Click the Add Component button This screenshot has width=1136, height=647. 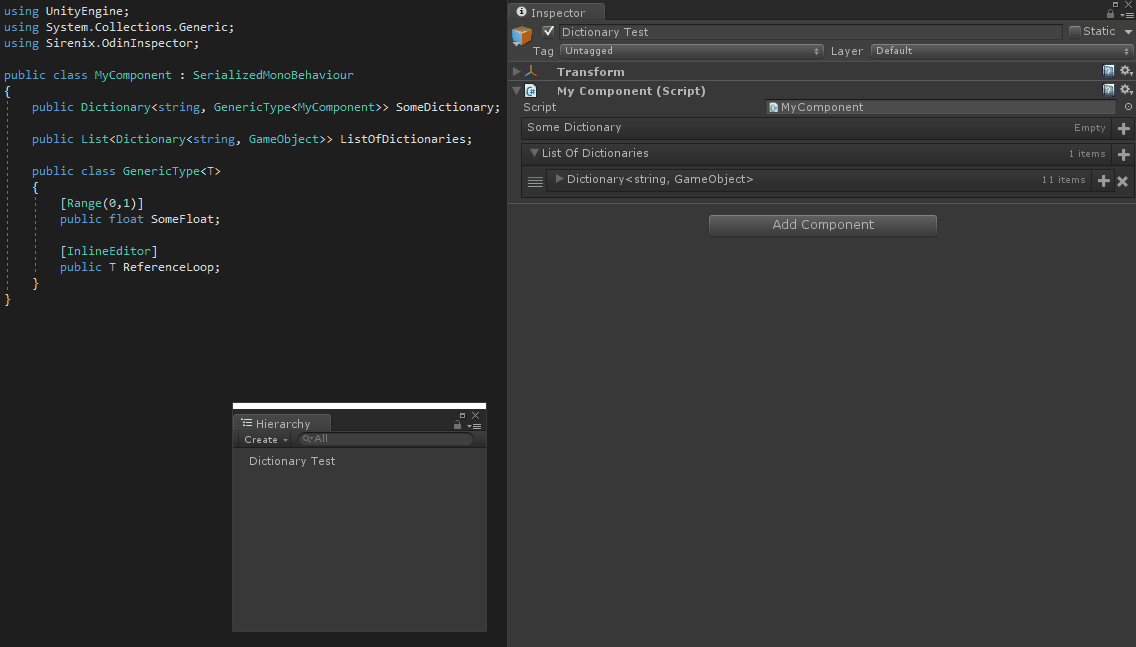(822, 225)
